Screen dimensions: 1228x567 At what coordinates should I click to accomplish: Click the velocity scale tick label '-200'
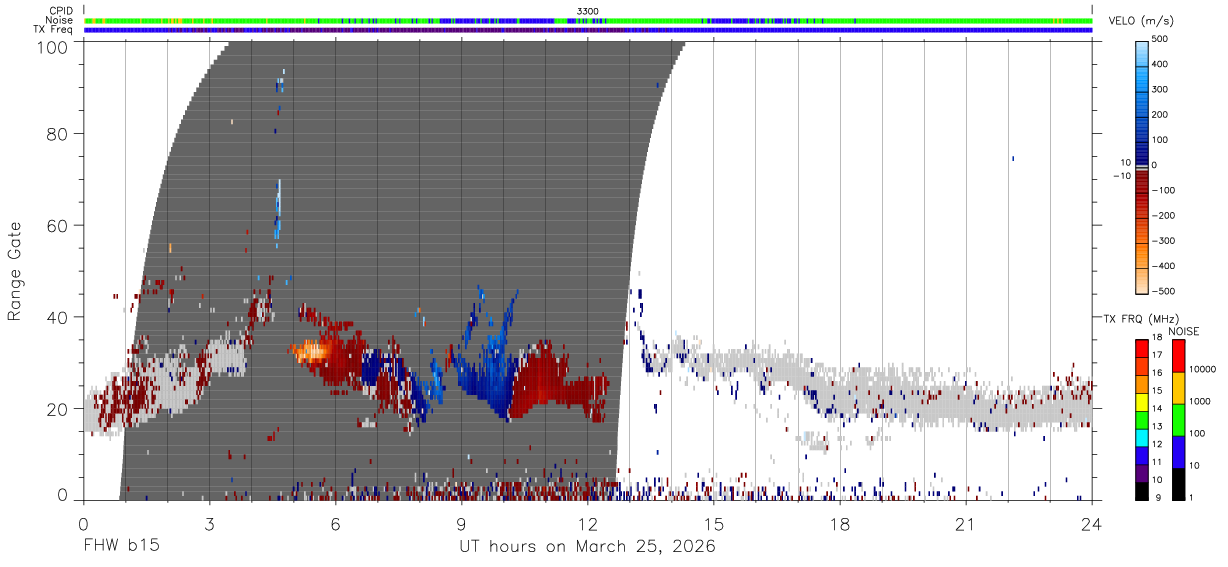(1165, 216)
